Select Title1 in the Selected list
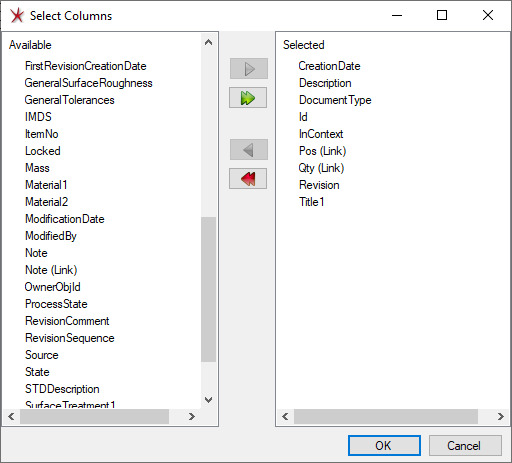512x463 pixels. pyautogui.click(x=311, y=202)
